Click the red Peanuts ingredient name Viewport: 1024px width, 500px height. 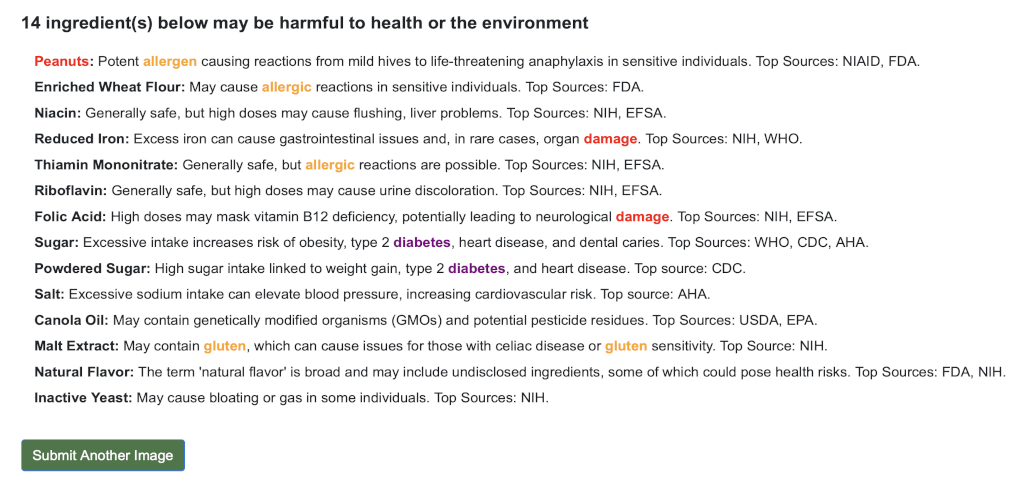click(63, 61)
